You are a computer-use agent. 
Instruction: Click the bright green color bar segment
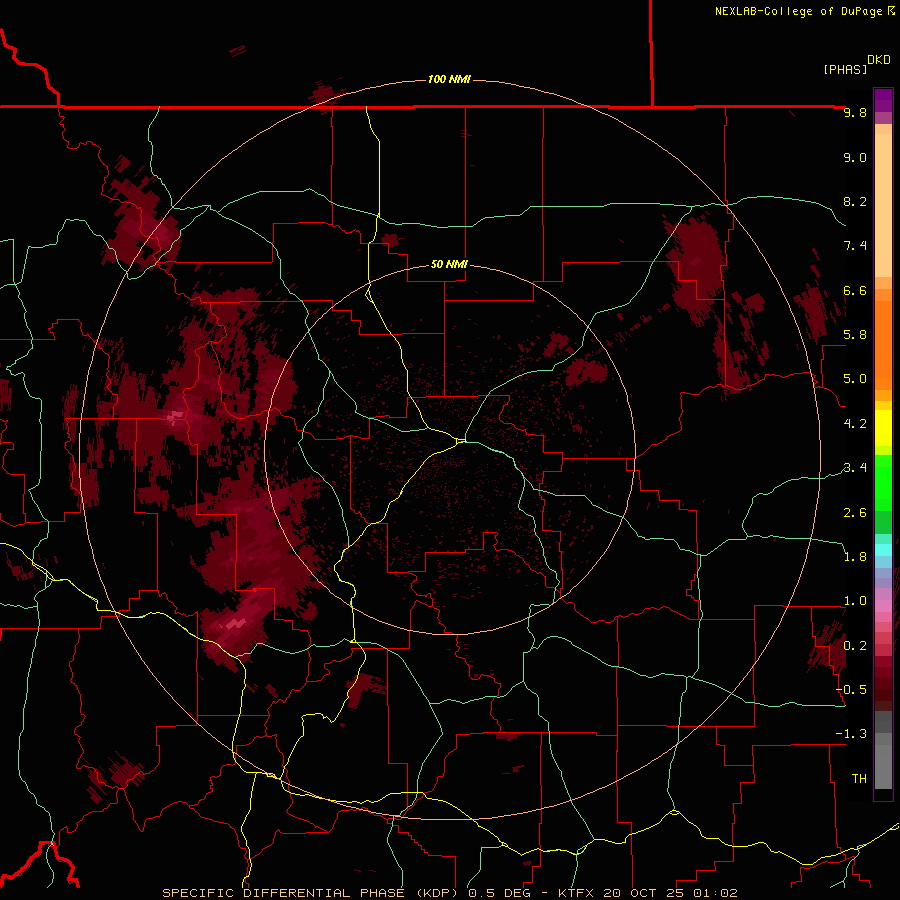tap(883, 482)
